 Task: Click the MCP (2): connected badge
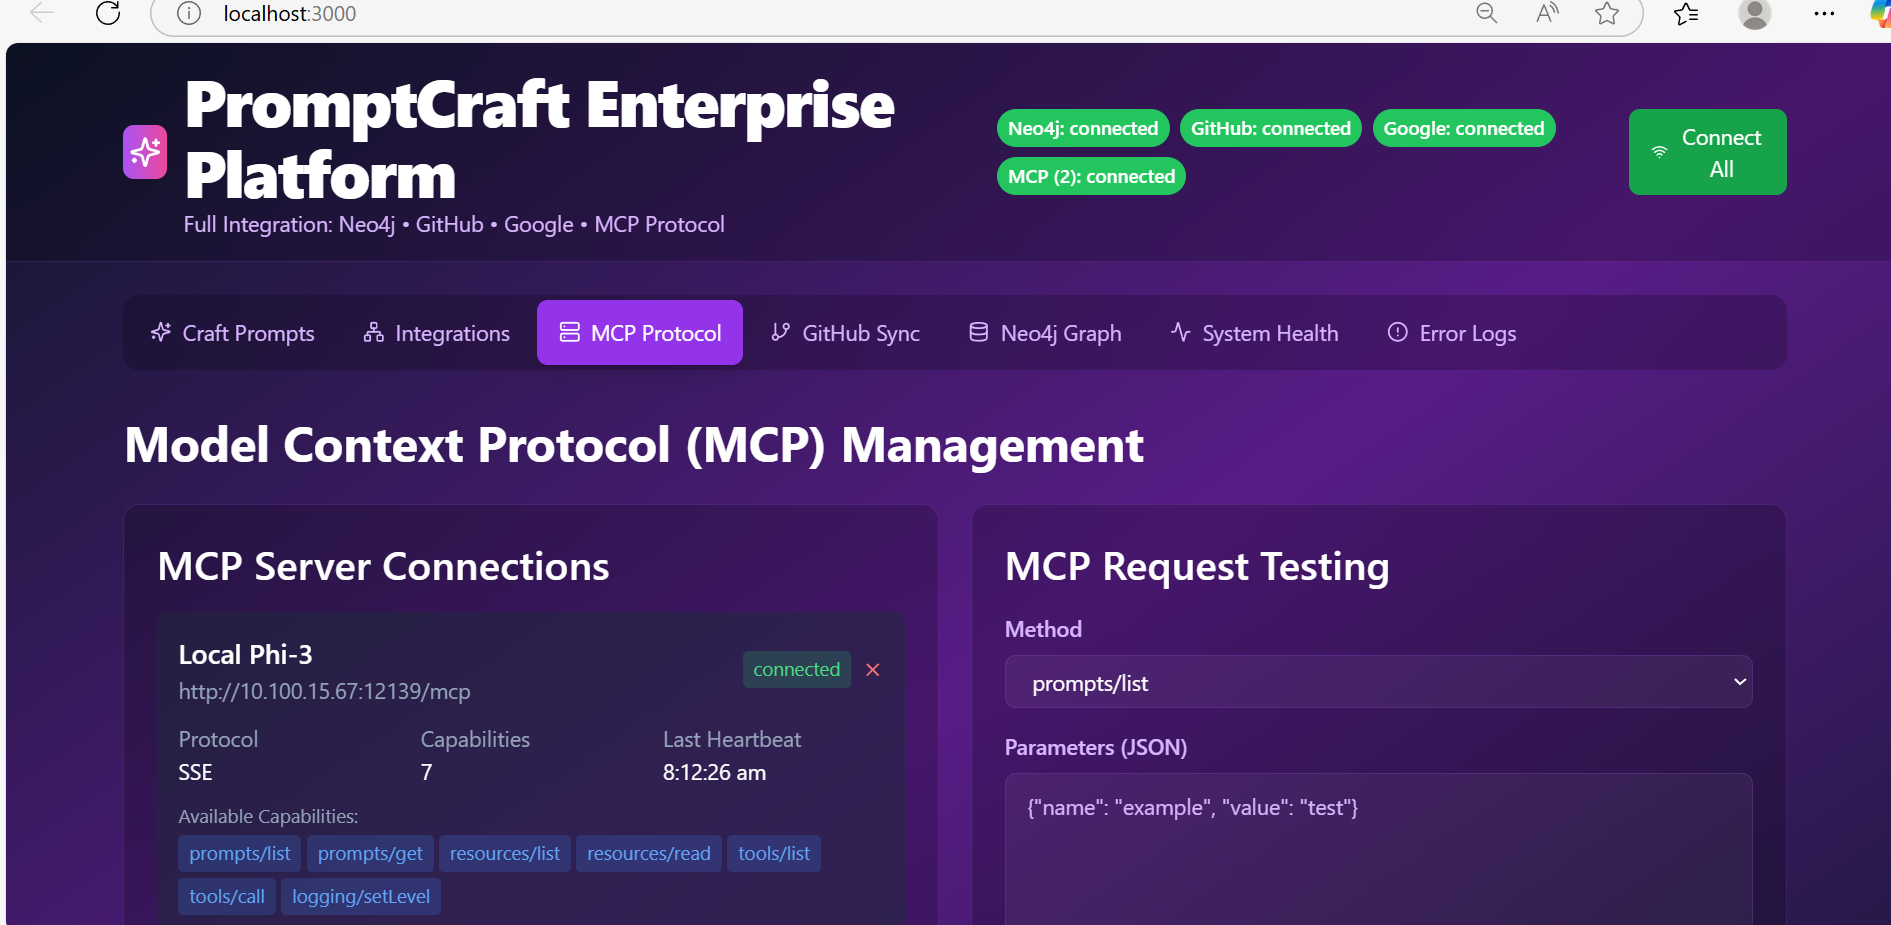click(1091, 176)
